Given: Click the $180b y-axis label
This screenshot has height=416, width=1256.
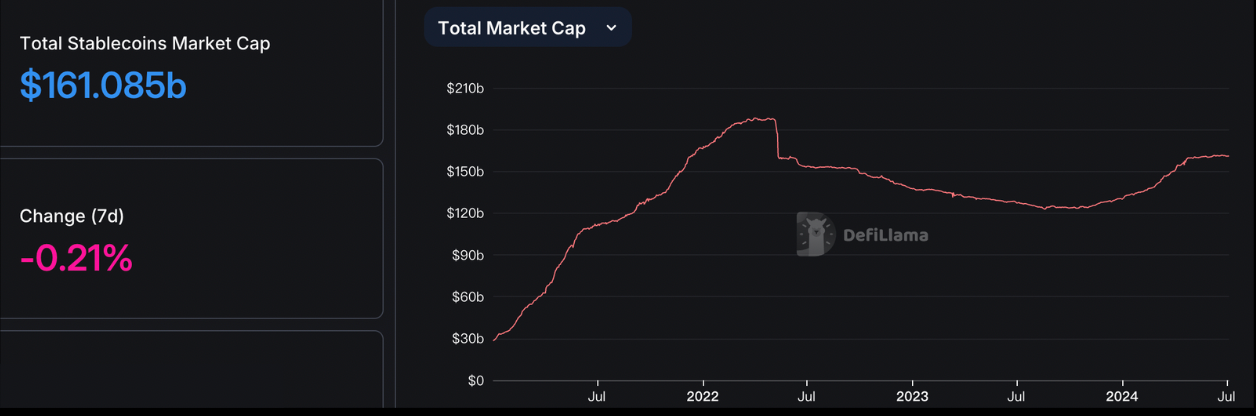Looking at the screenshot, I should 465,130.
